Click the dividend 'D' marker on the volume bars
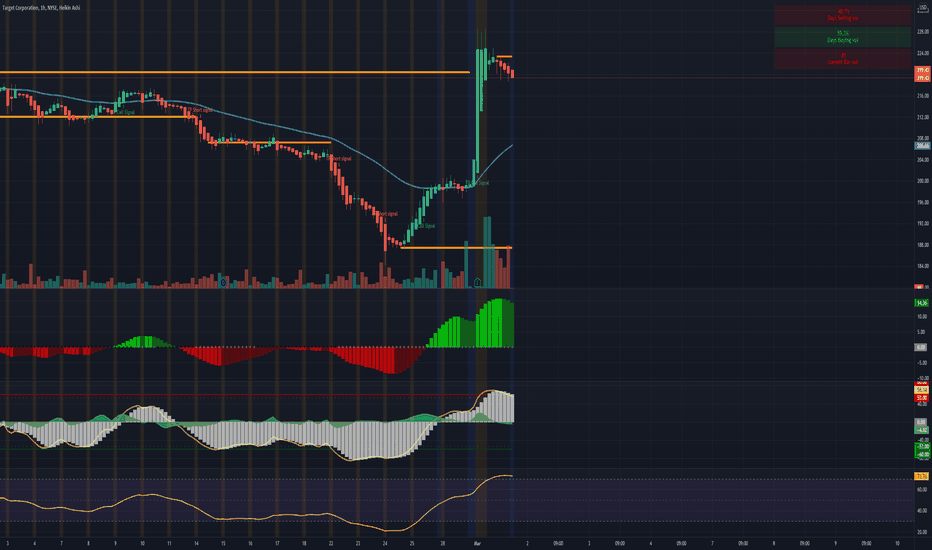This screenshot has width=932, height=550. point(223,282)
